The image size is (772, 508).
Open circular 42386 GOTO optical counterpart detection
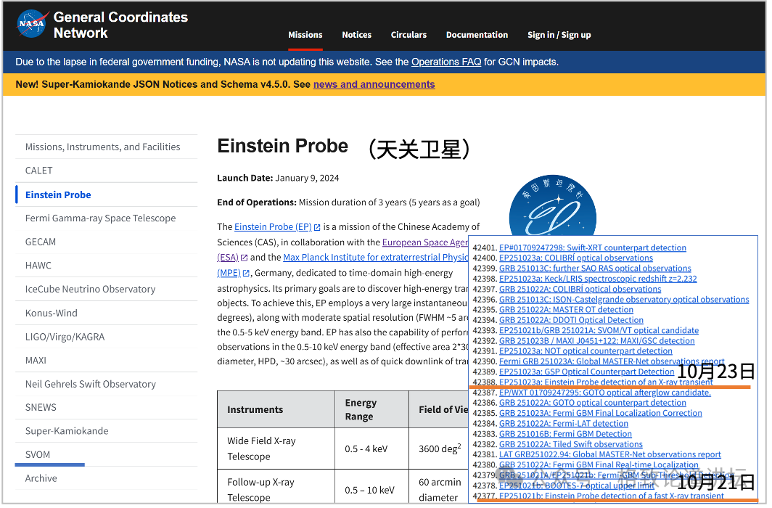595,404
